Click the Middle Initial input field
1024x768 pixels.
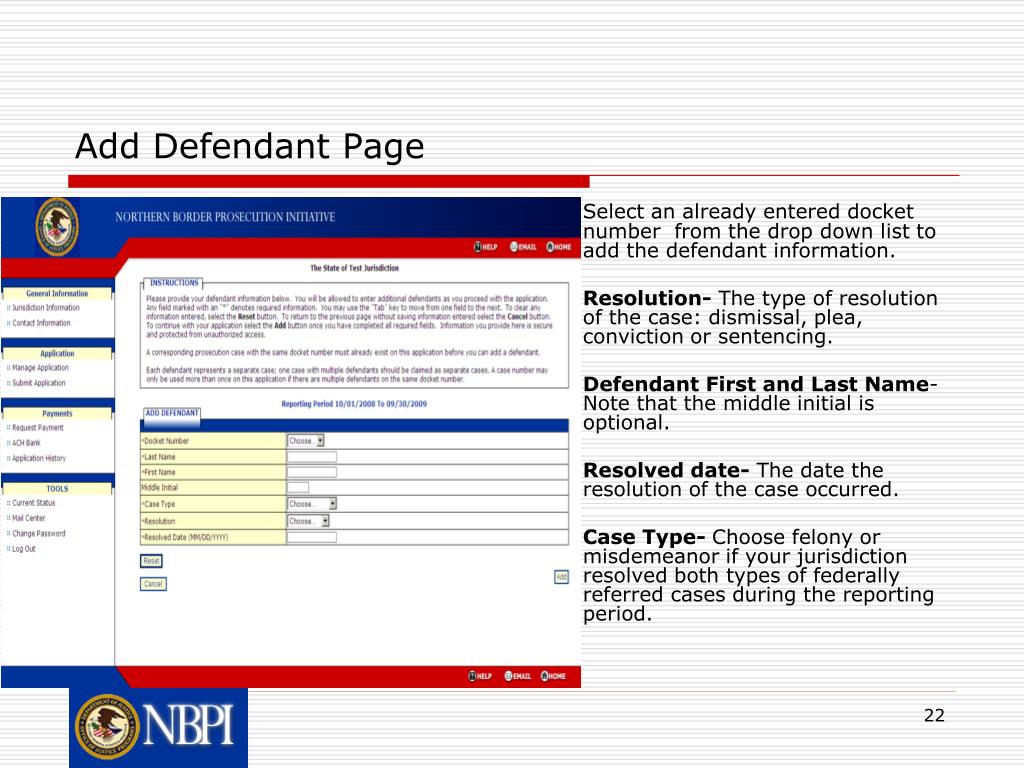click(x=298, y=487)
